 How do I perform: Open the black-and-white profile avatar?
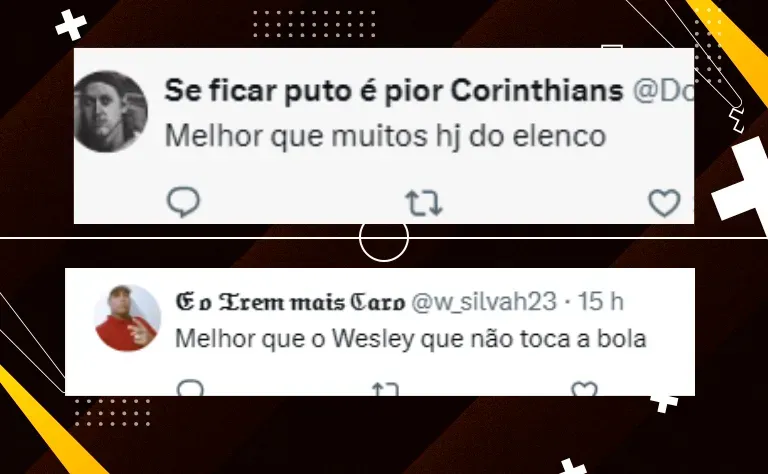point(111,112)
